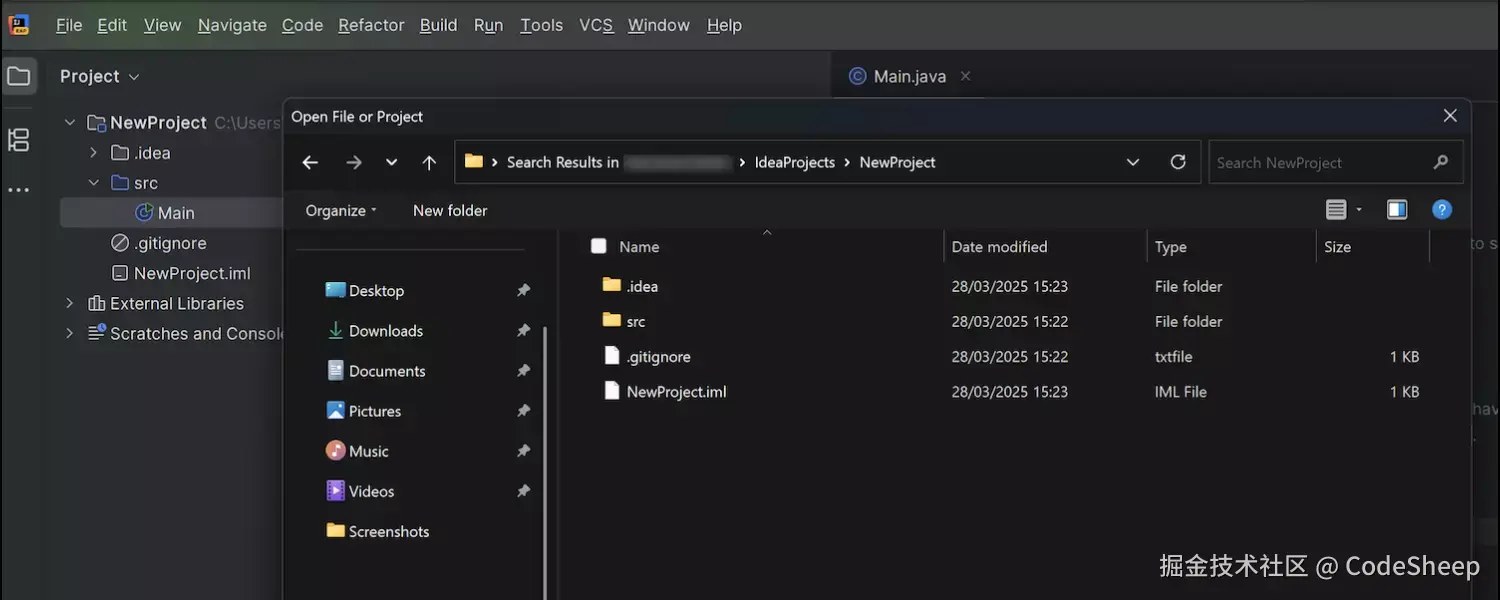Refresh the NewProject folder listing

point(1178,162)
